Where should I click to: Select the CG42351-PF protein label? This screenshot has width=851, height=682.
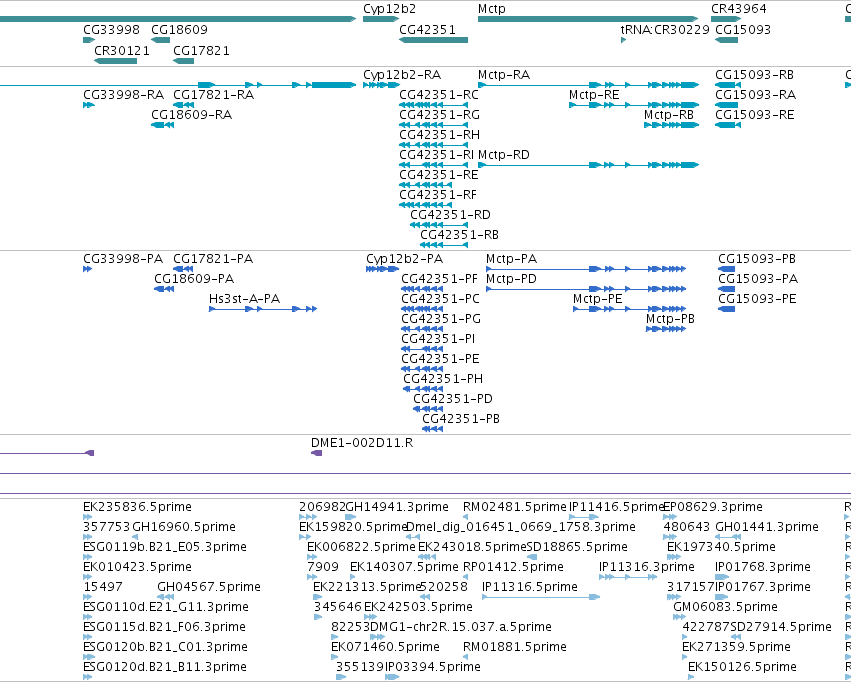pos(440,279)
